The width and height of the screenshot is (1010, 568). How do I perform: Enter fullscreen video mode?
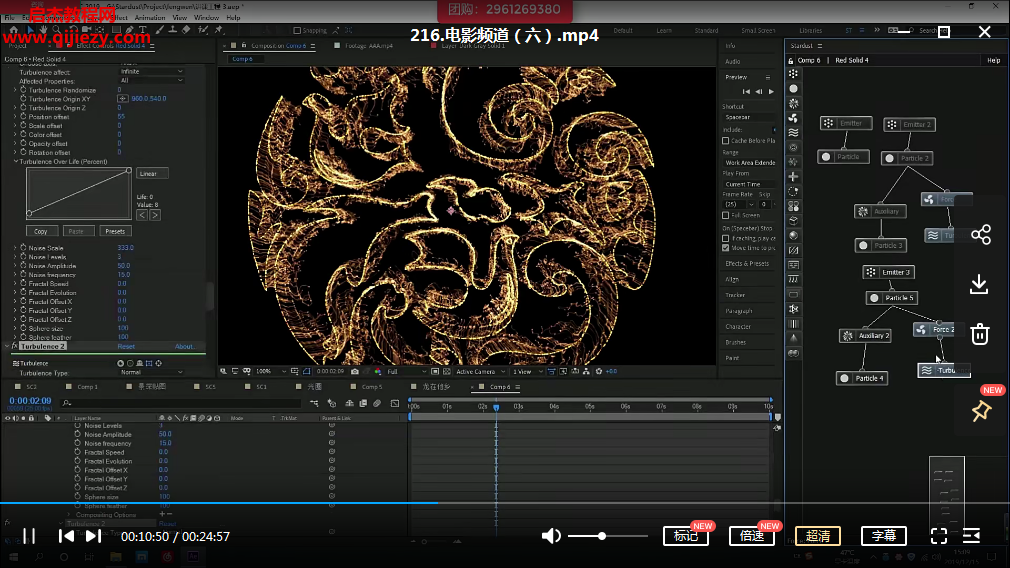click(939, 536)
